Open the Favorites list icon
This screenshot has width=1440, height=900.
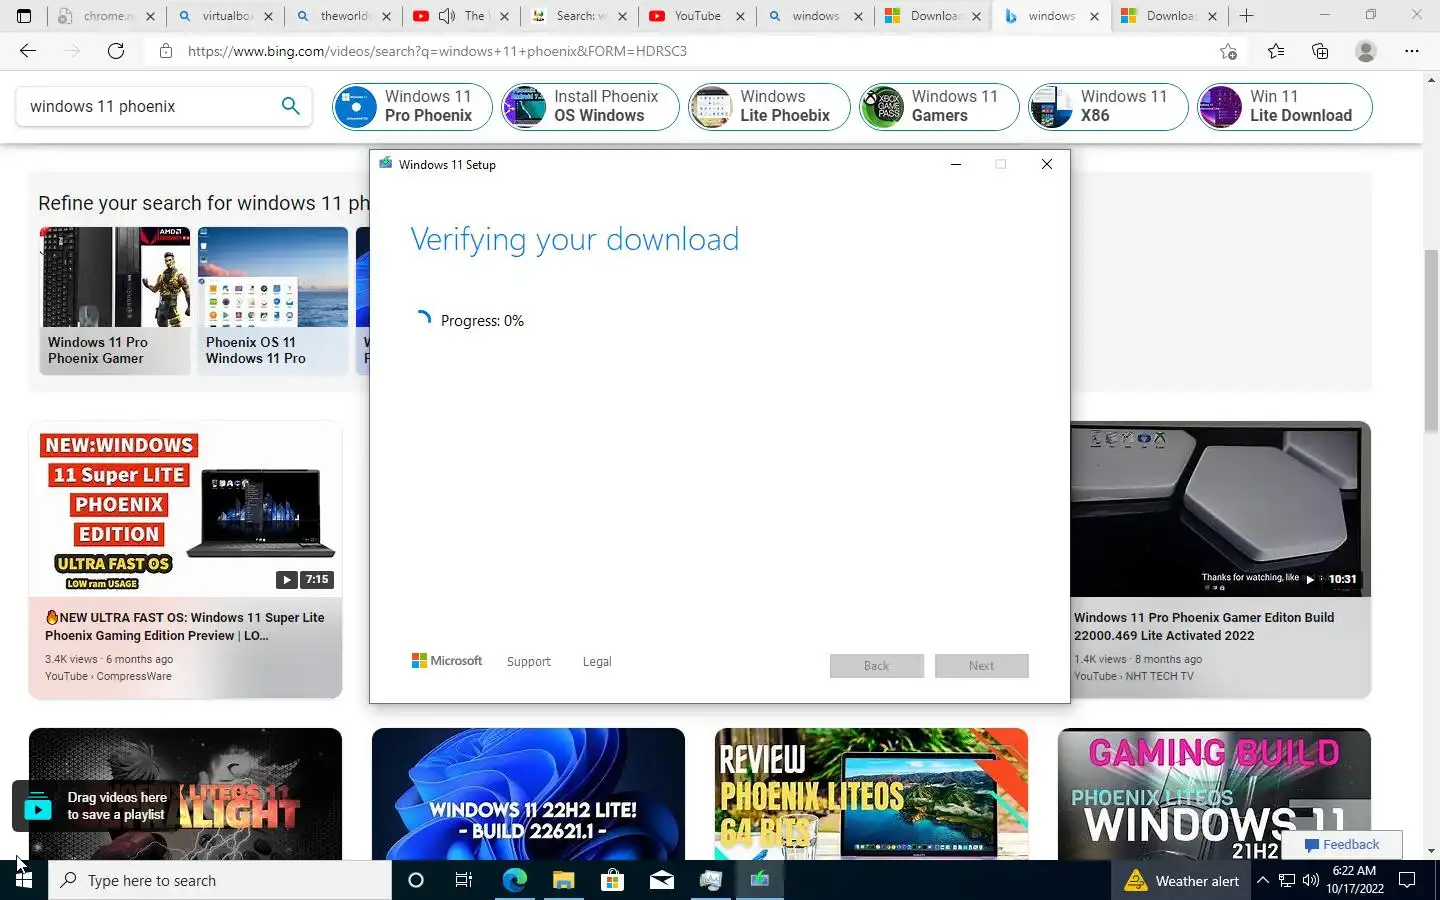coord(1276,51)
